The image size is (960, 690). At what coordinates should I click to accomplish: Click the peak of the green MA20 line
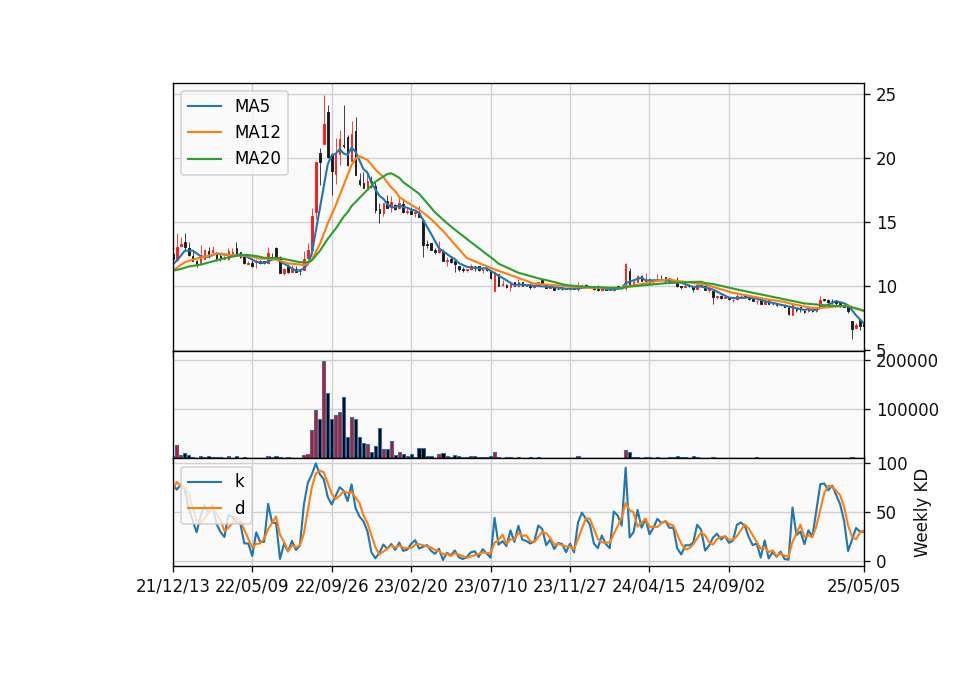[x=390, y=173]
